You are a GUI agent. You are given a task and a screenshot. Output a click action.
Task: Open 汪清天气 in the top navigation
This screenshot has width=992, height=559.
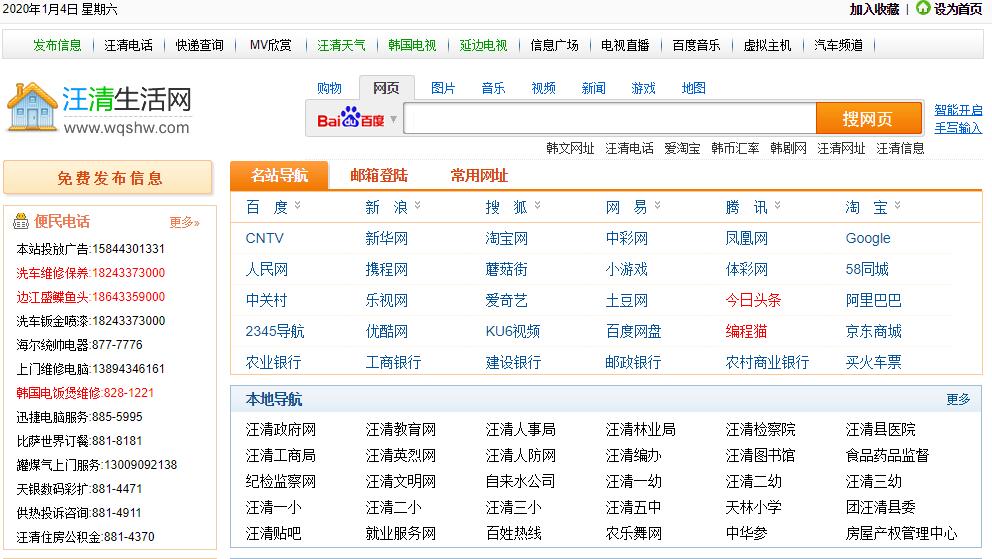341,45
